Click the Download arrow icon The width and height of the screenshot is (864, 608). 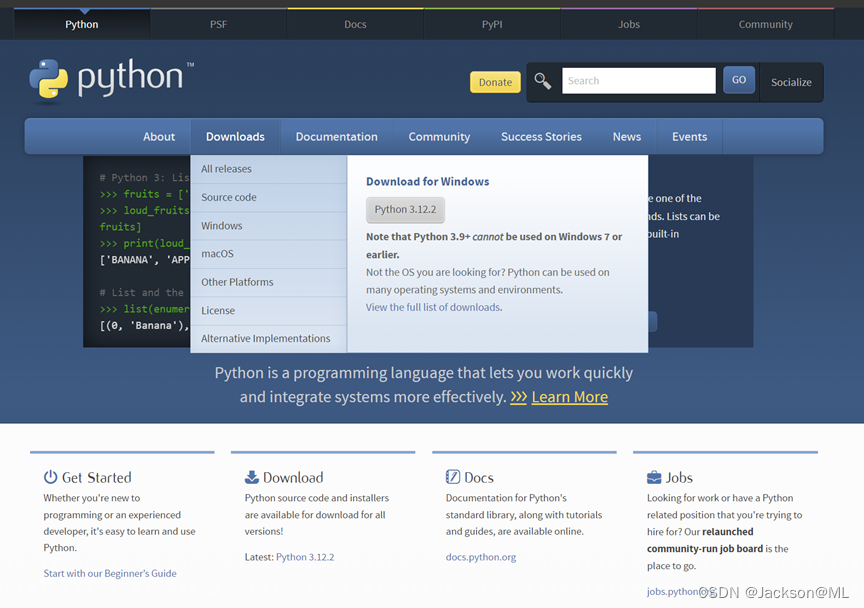252,477
